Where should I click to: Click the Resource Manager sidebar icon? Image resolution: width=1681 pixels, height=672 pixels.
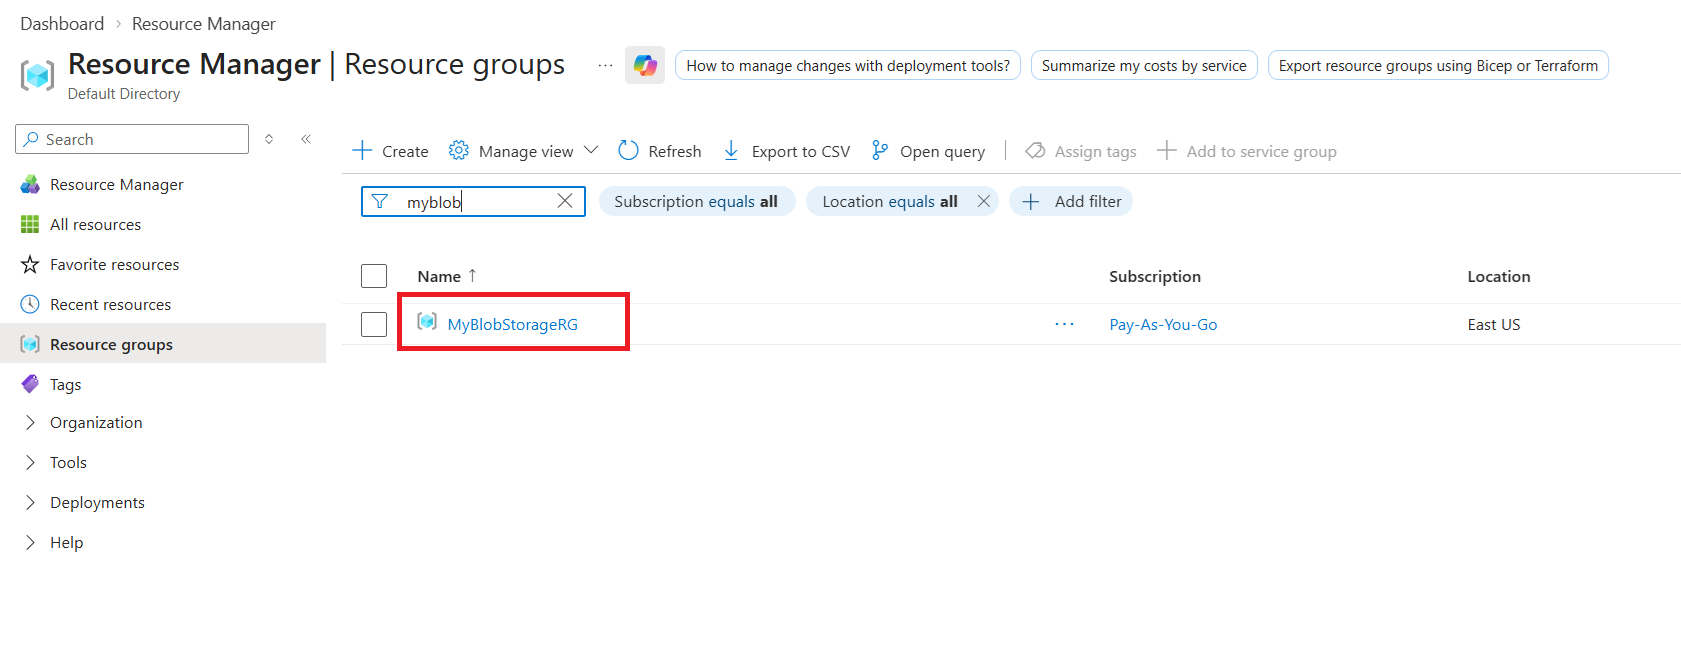(x=30, y=184)
